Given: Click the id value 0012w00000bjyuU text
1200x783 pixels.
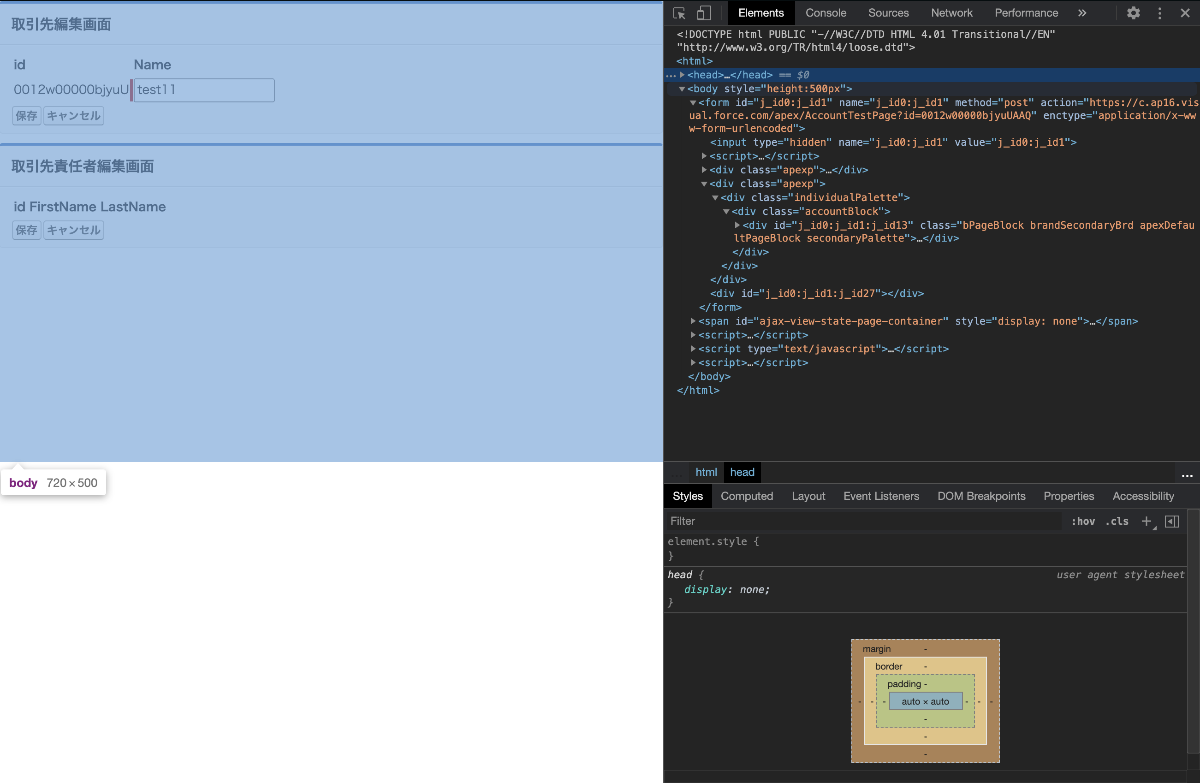Looking at the screenshot, I should (x=71, y=90).
